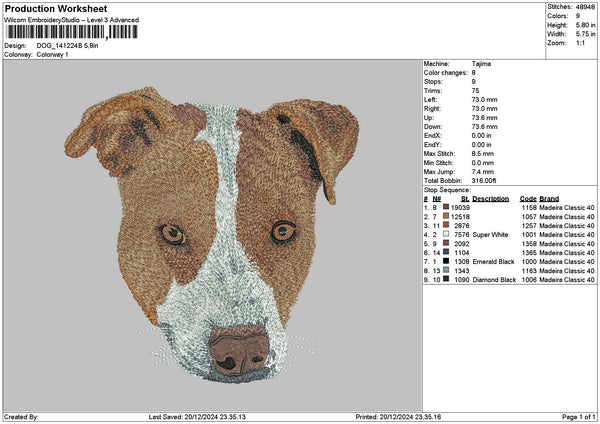Viewport: 600px width, 424px height.
Task: Click the Description column header
Action: click(x=491, y=198)
